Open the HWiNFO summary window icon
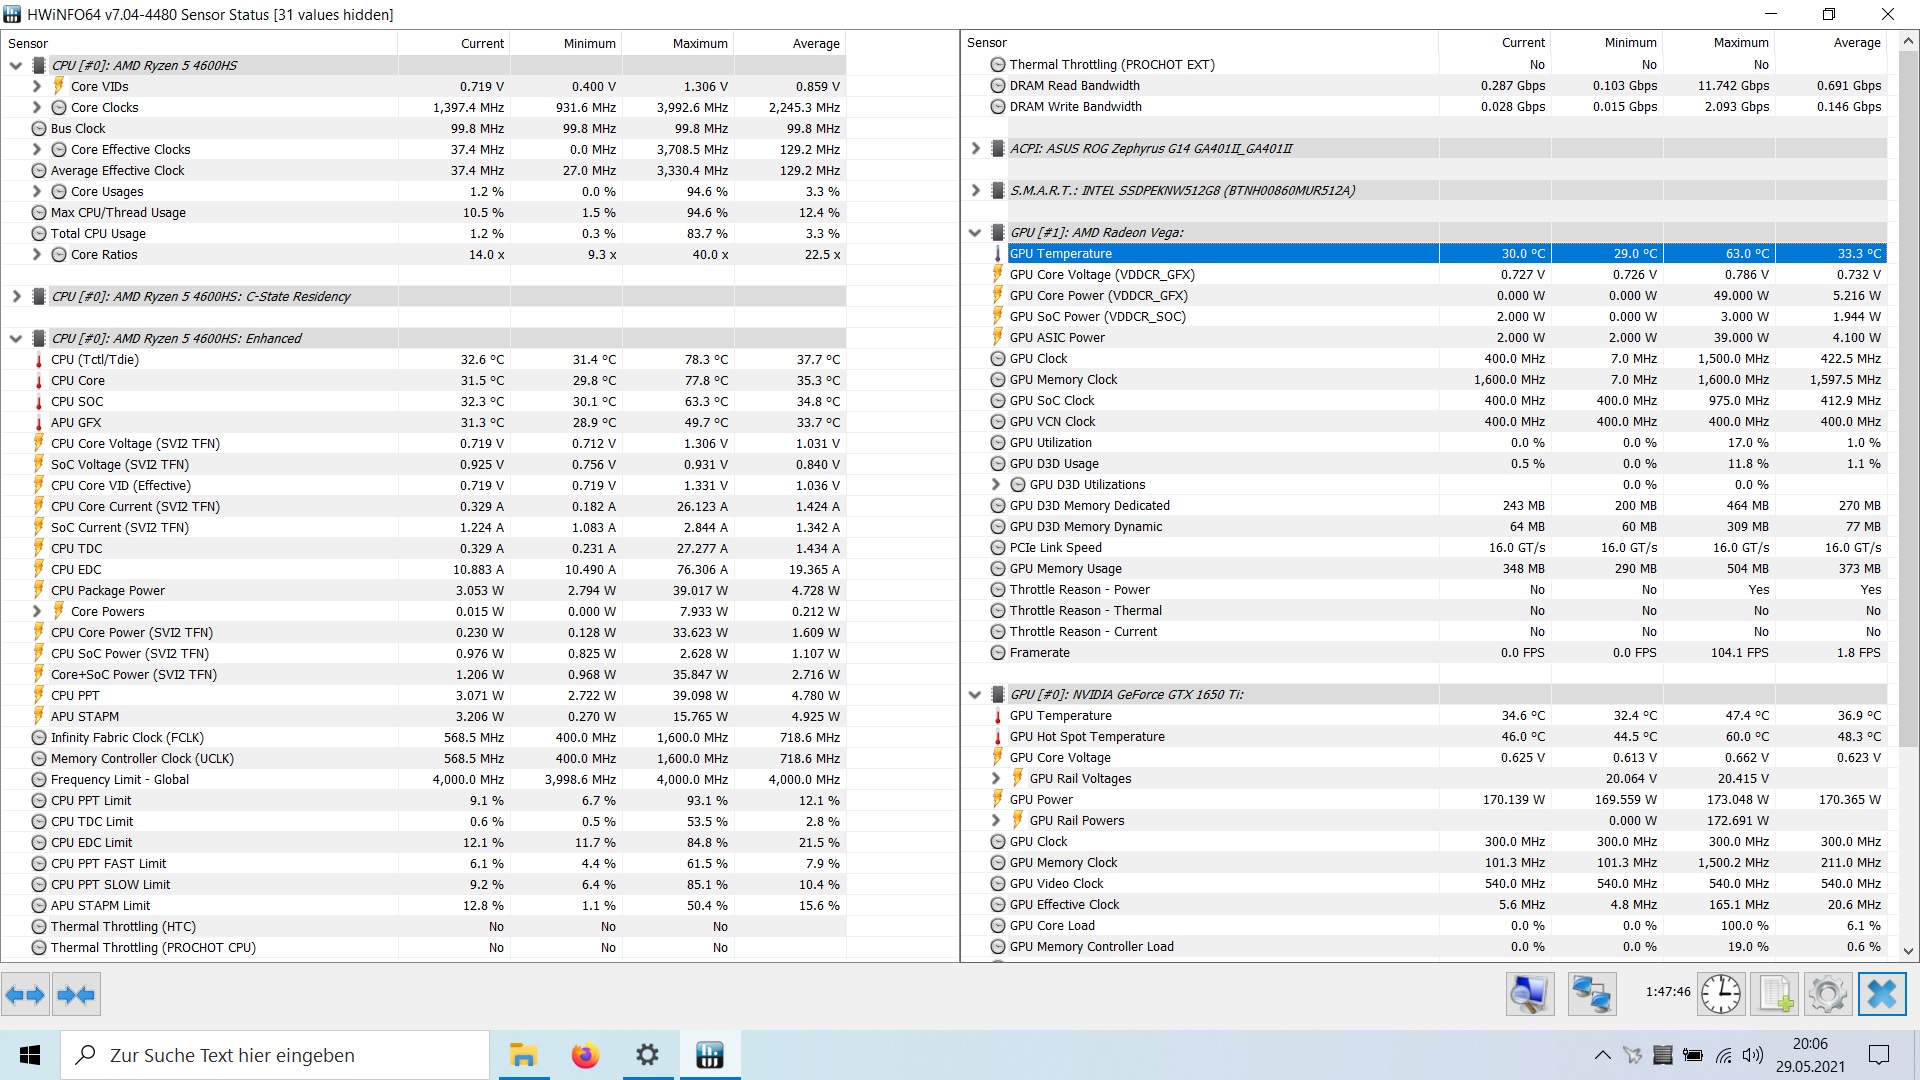 [x=1529, y=994]
